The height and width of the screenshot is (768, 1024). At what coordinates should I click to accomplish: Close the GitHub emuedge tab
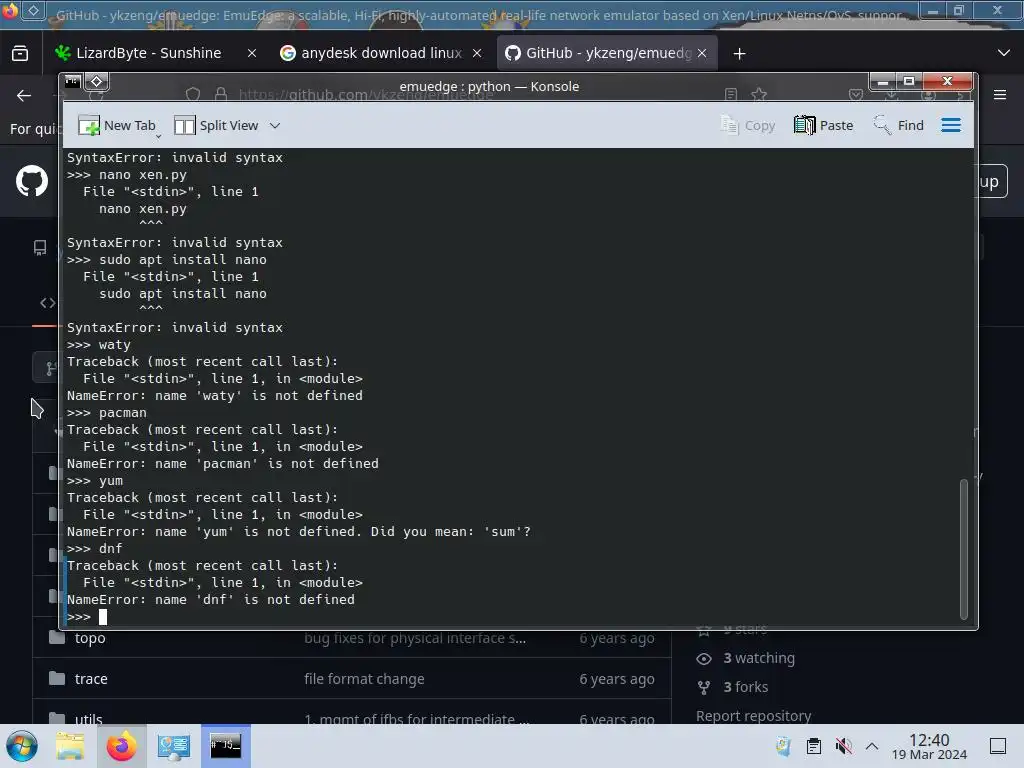[x=702, y=54]
